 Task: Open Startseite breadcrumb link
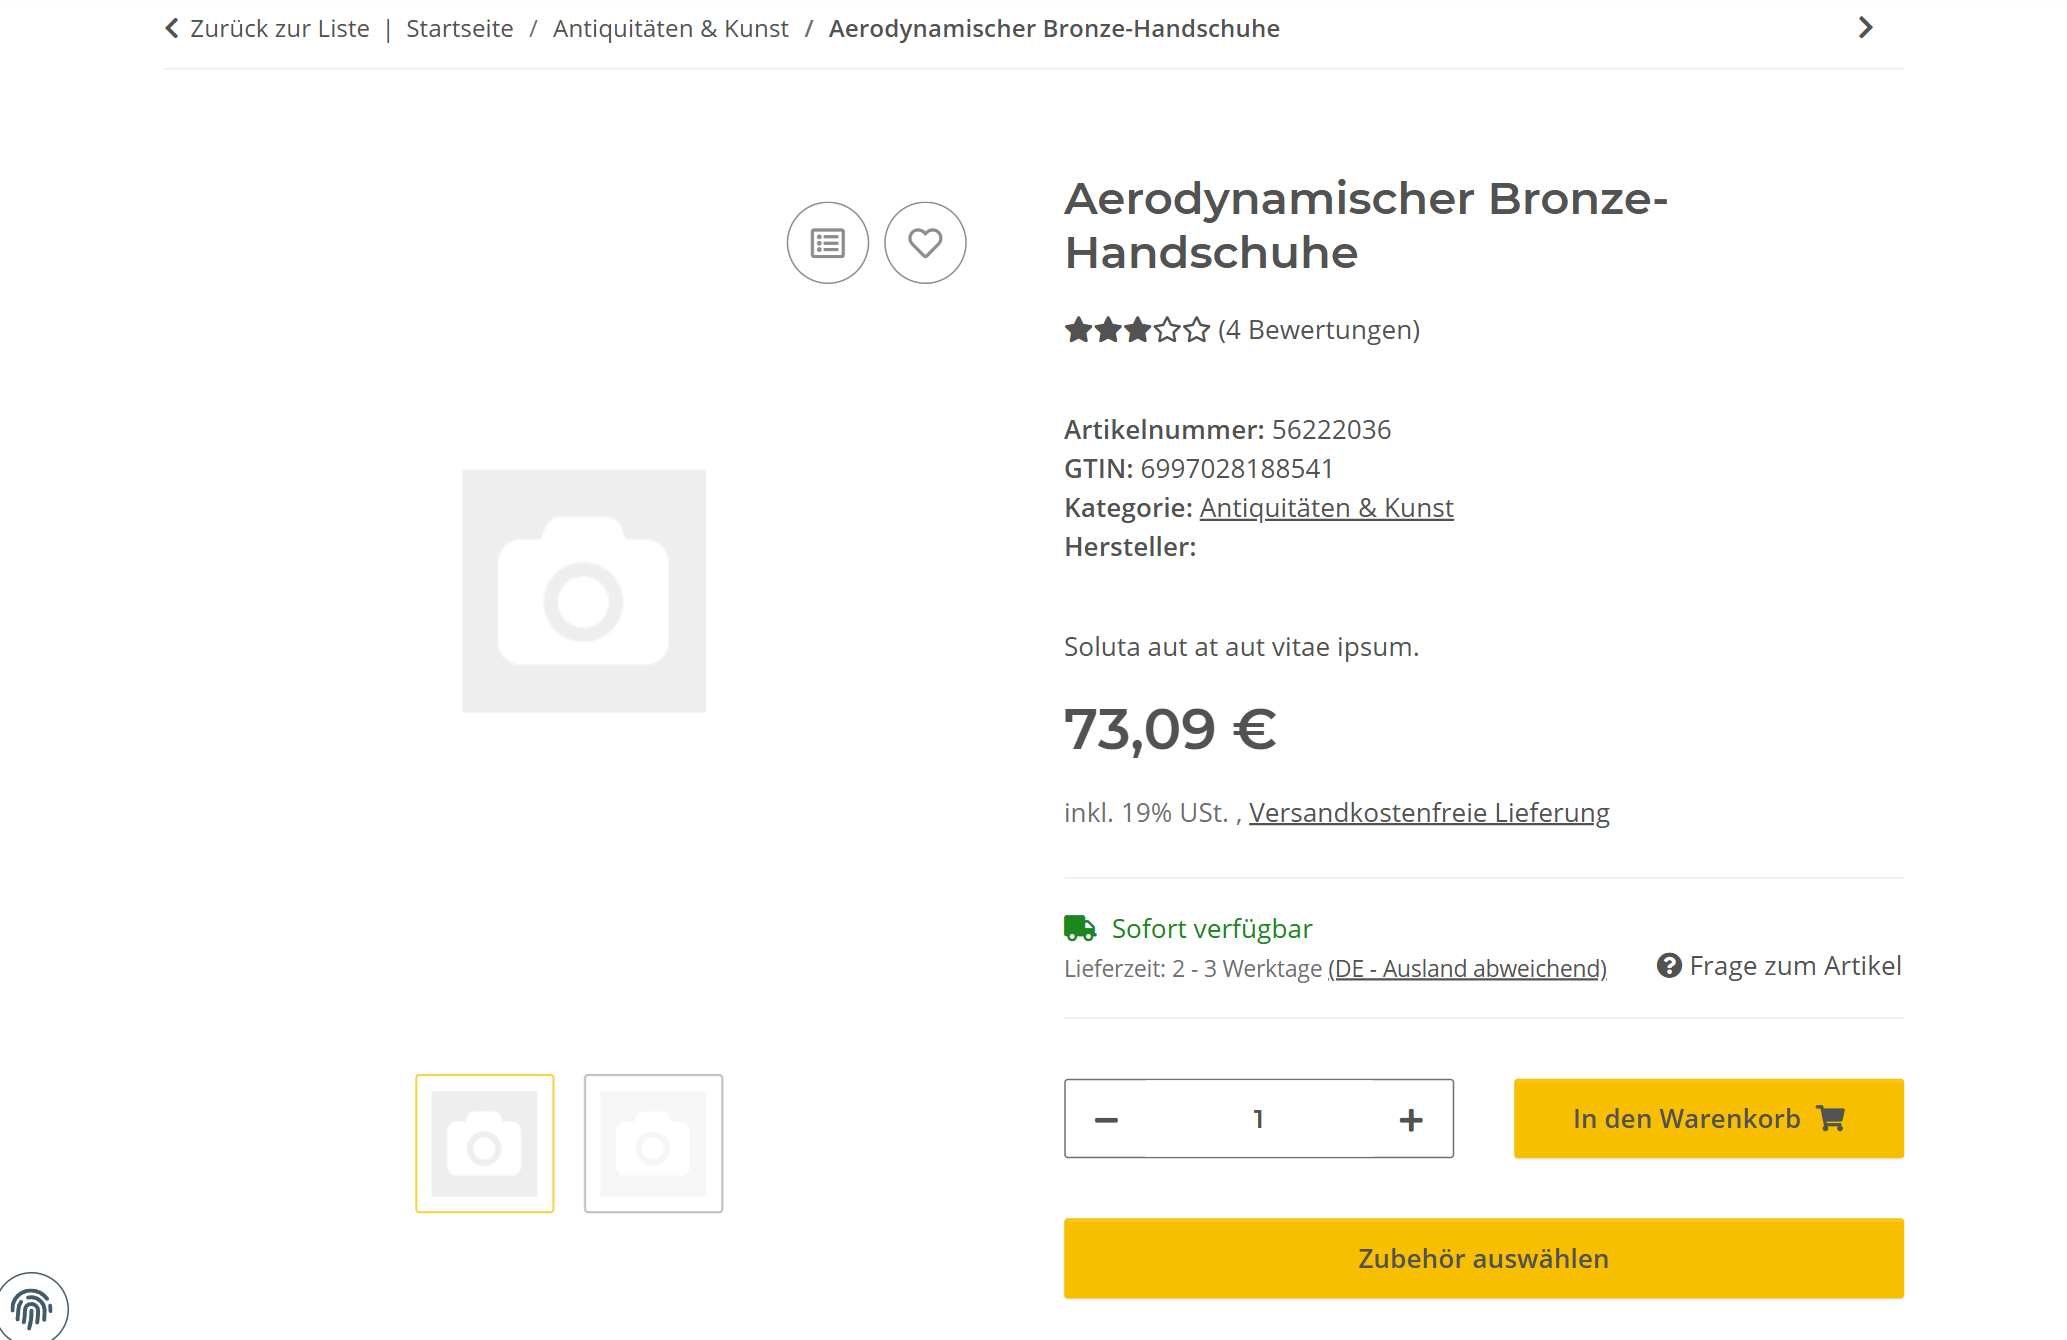click(460, 29)
